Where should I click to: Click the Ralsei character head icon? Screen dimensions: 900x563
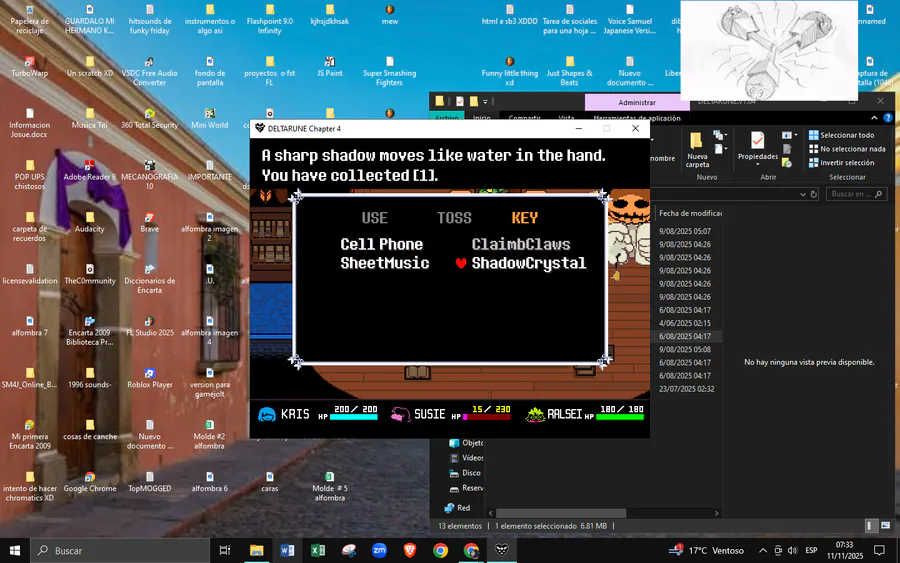click(x=535, y=414)
